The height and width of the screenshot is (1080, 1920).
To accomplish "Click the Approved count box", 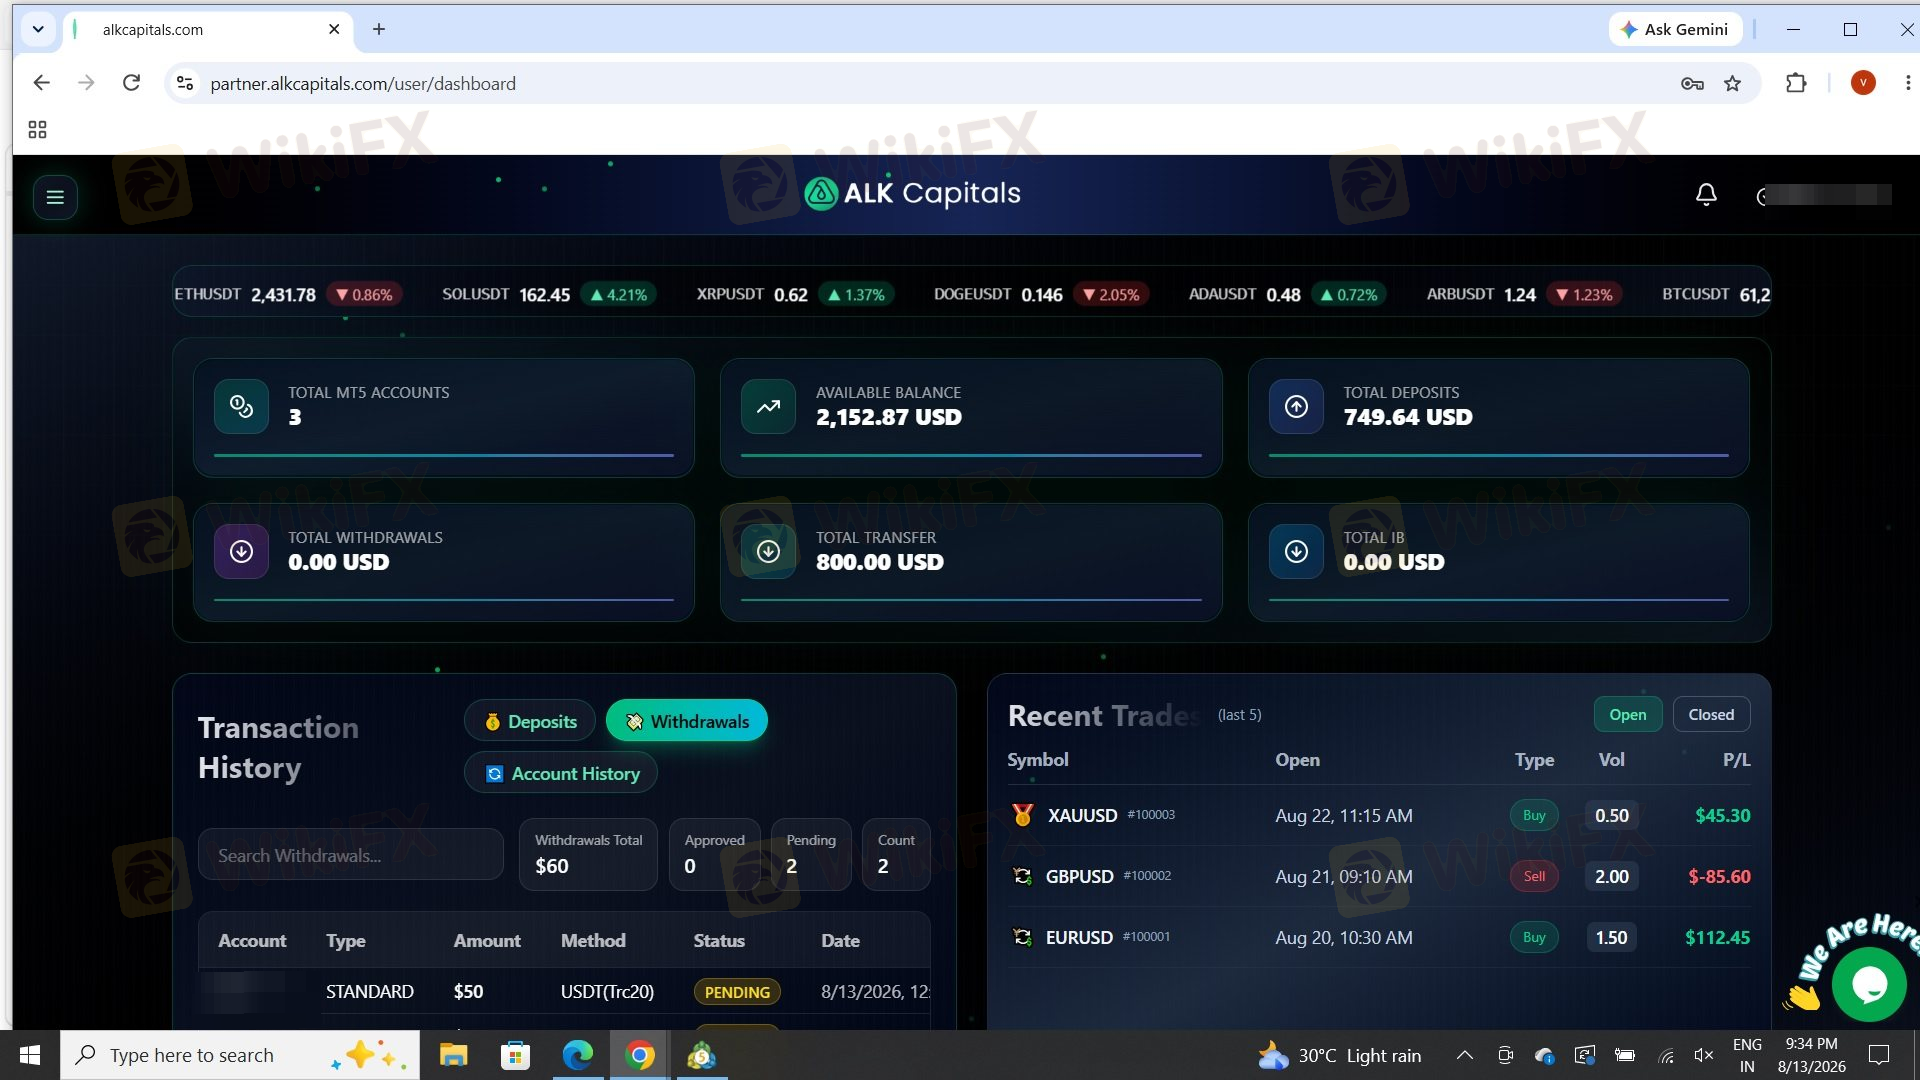I will point(714,854).
